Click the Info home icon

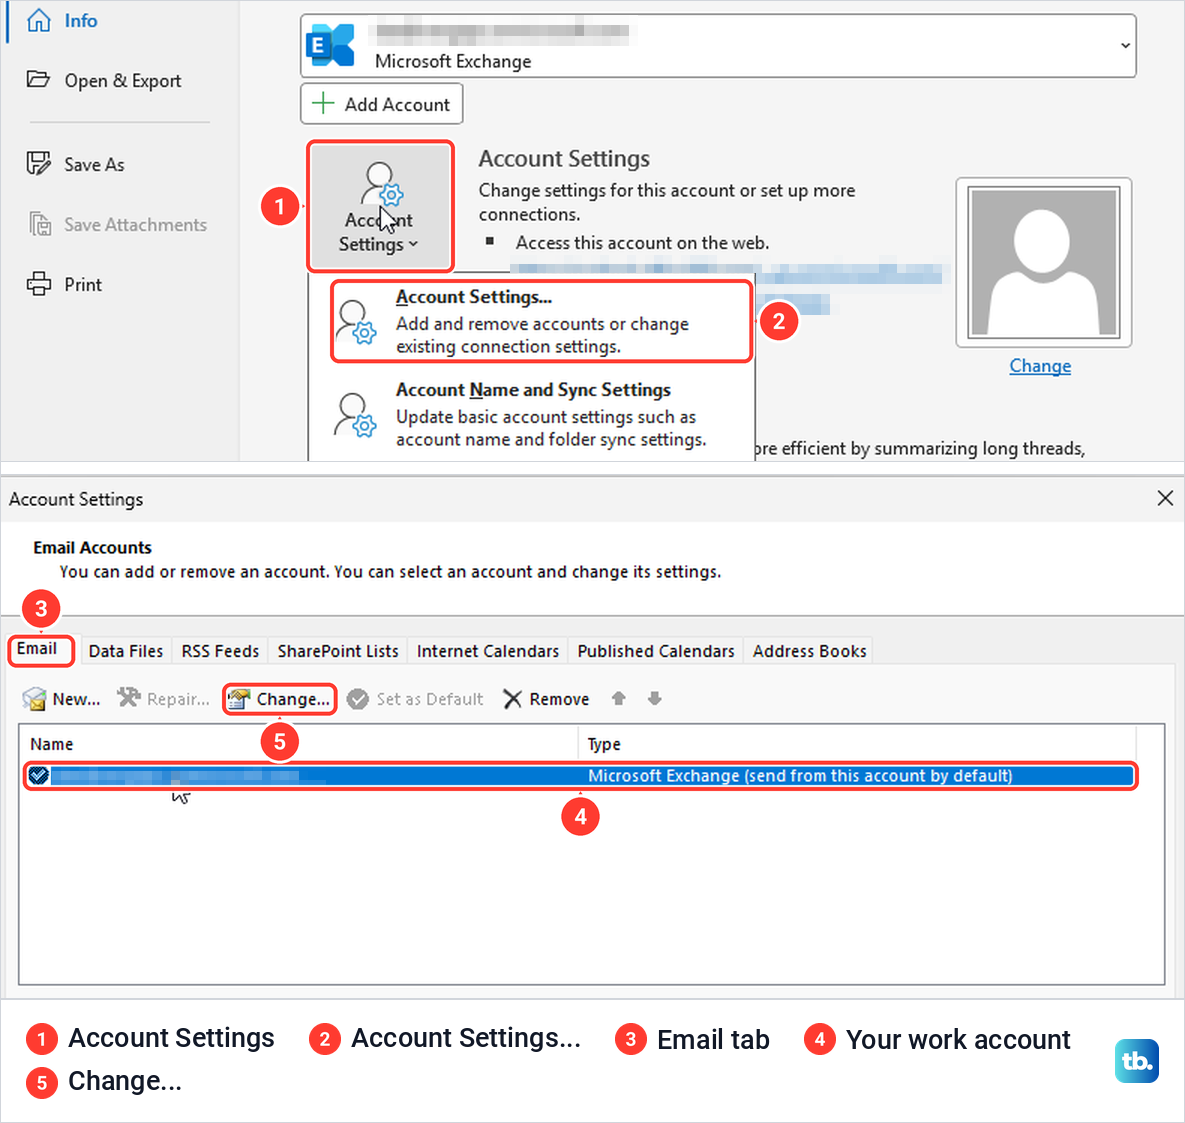click(x=39, y=20)
